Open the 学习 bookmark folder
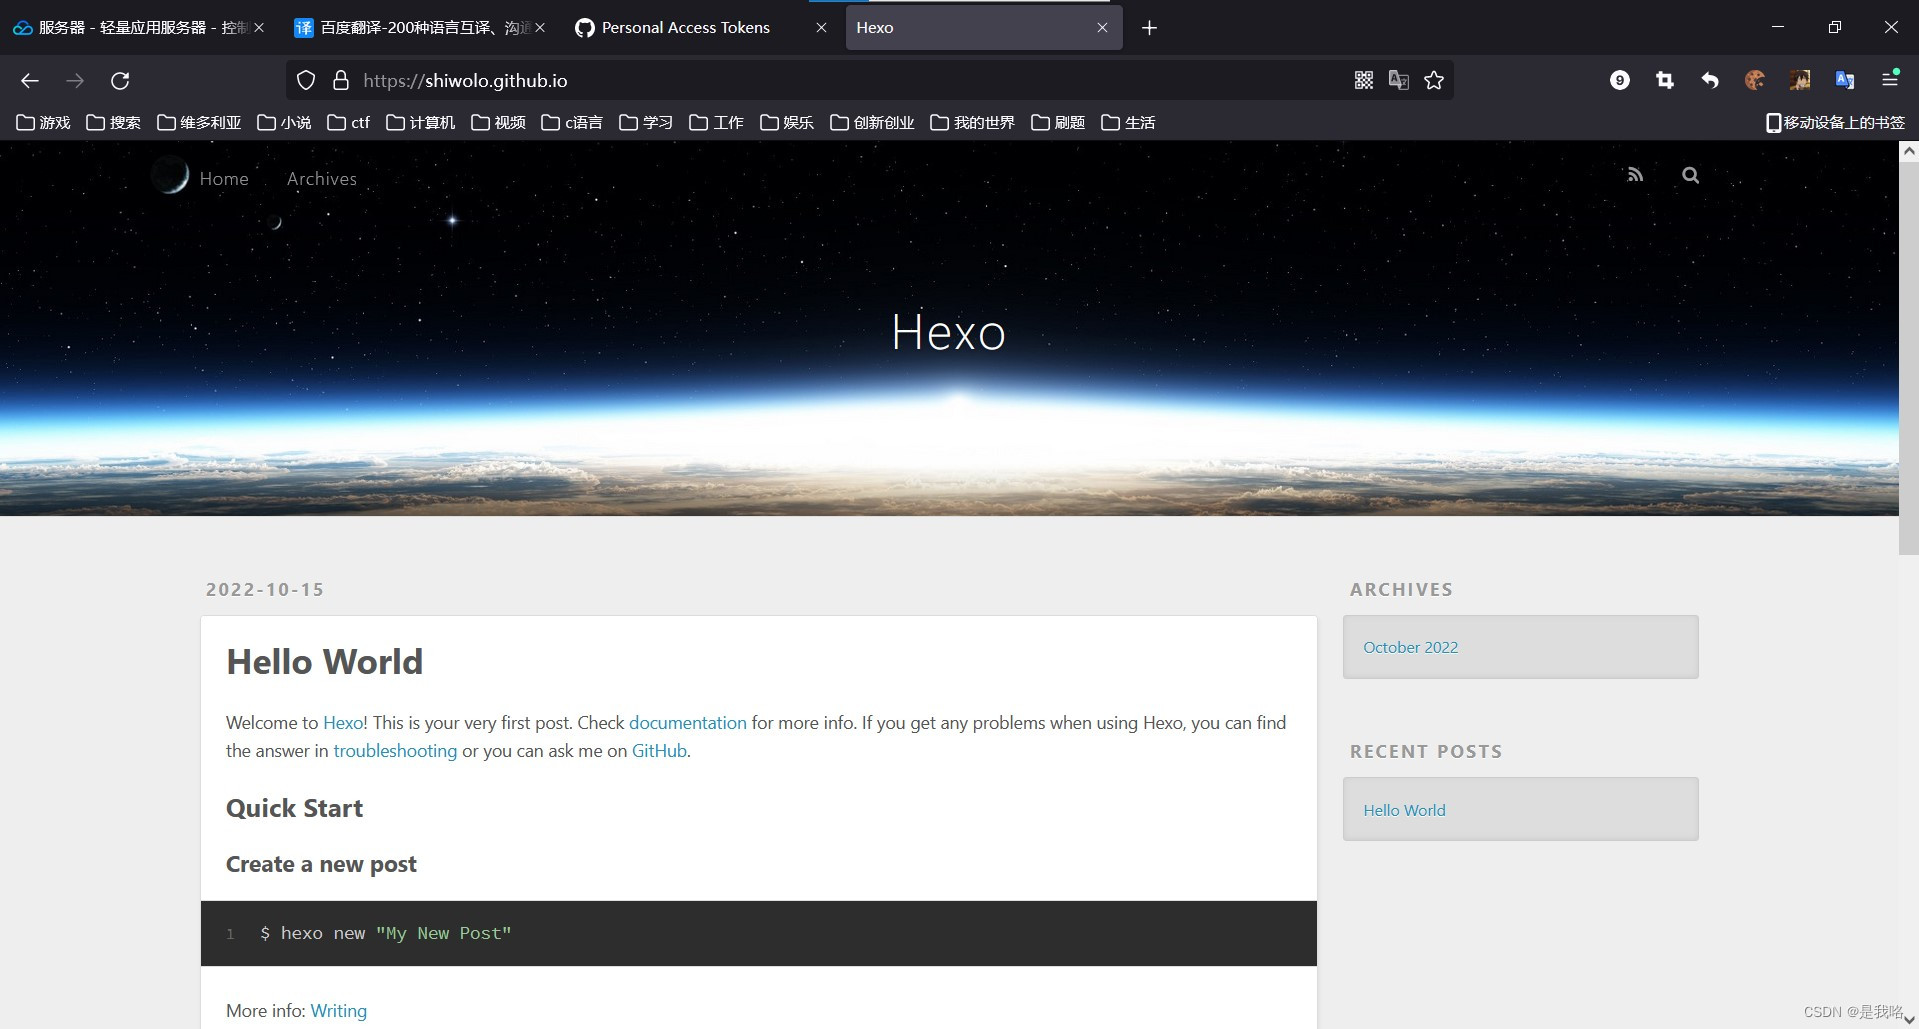 pyautogui.click(x=646, y=123)
